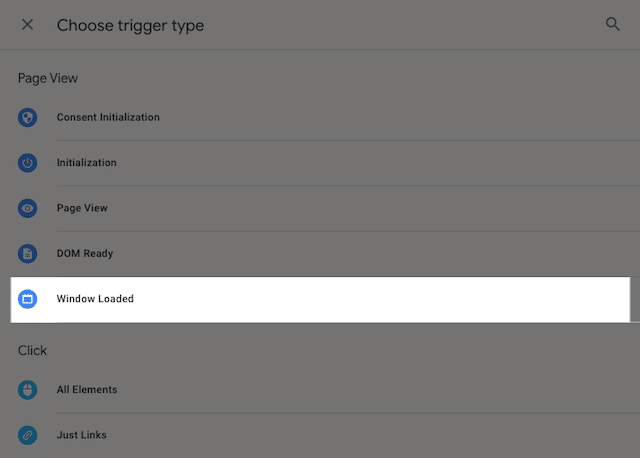This screenshot has height=458, width=640.
Task: Click the Click section heading
Action: tap(33, 350)
